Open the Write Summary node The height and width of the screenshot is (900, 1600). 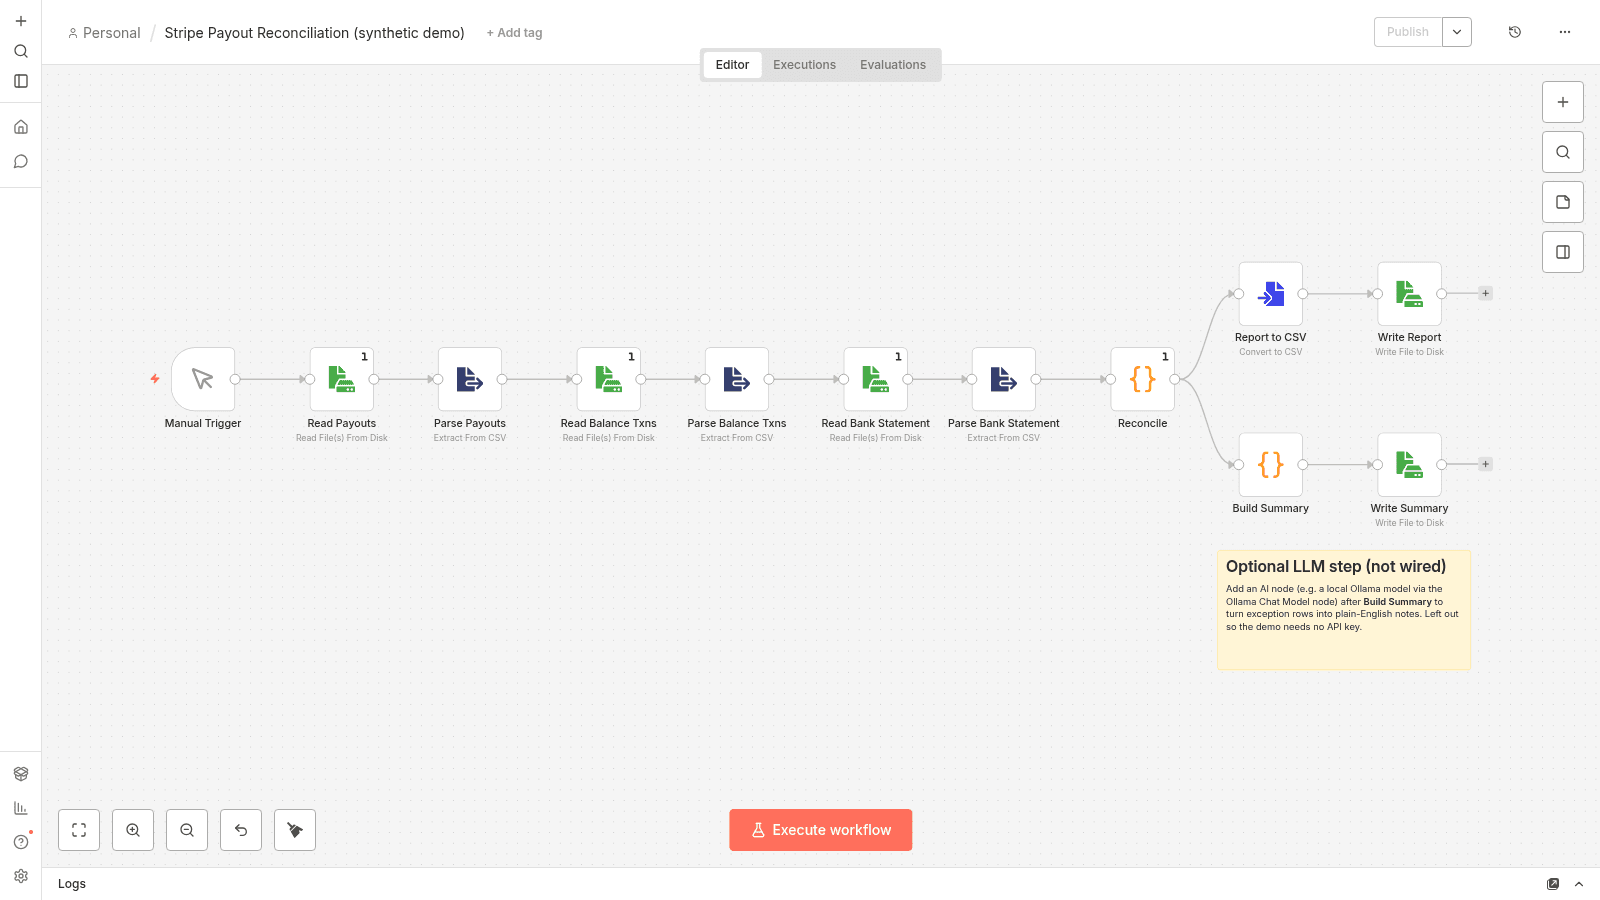(x=1410, y=464)
